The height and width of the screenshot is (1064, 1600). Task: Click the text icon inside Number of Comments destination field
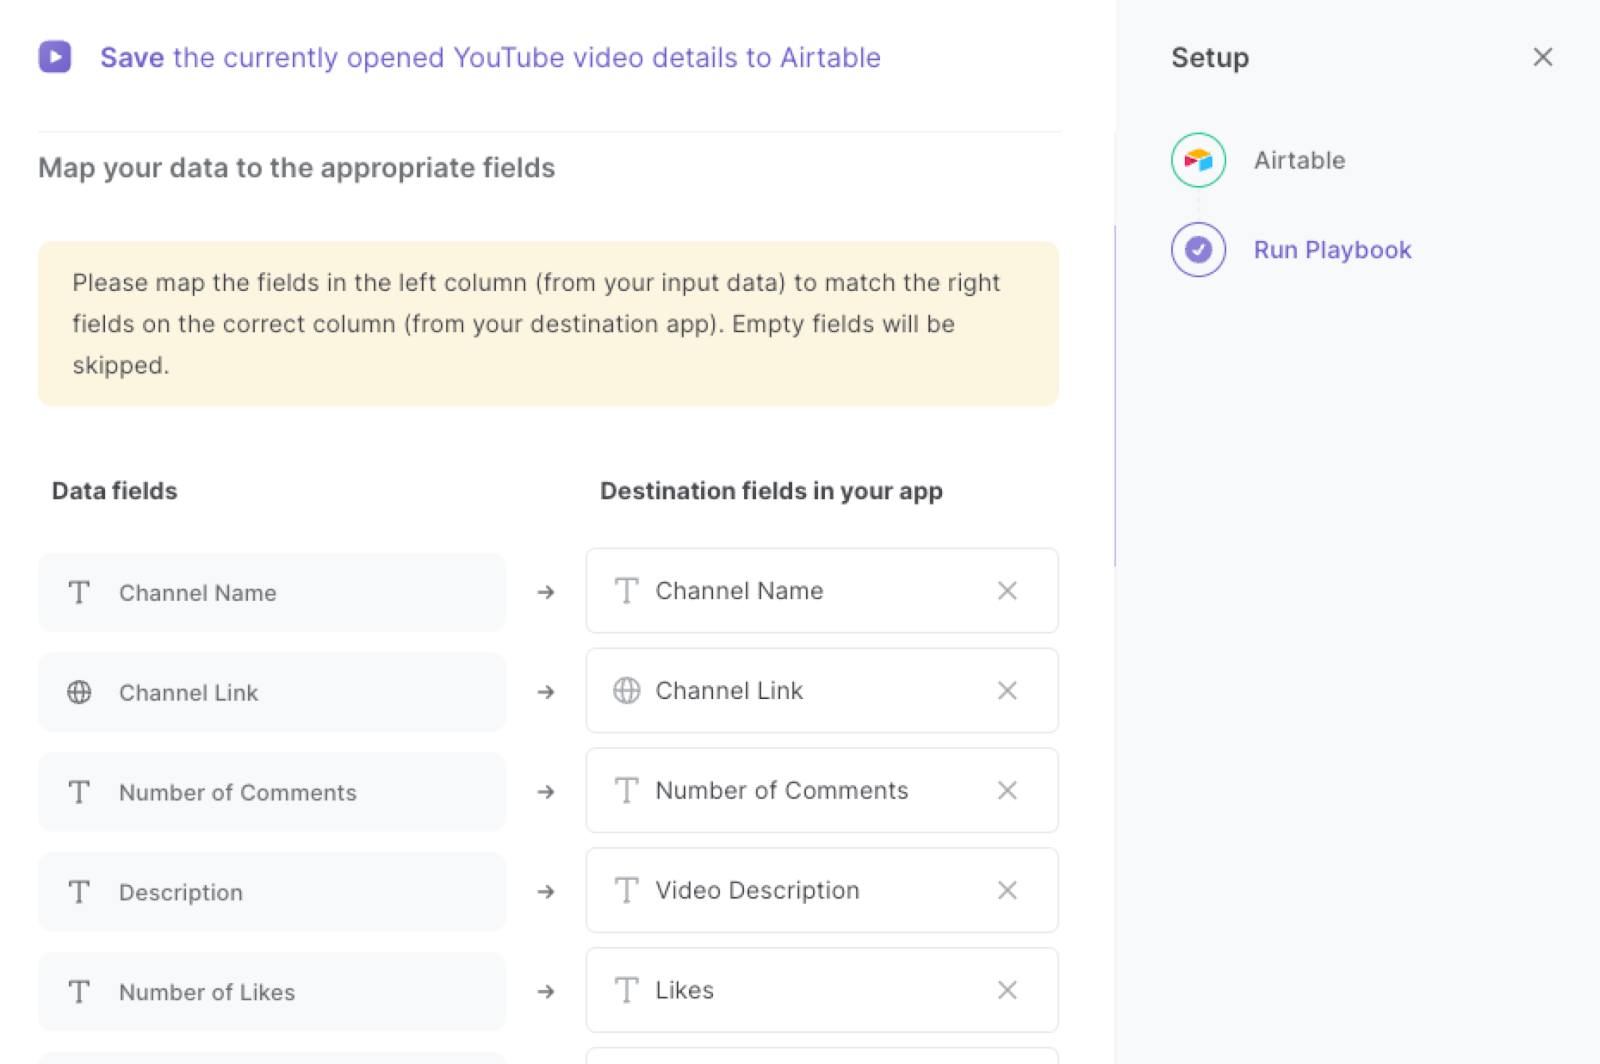626,790
